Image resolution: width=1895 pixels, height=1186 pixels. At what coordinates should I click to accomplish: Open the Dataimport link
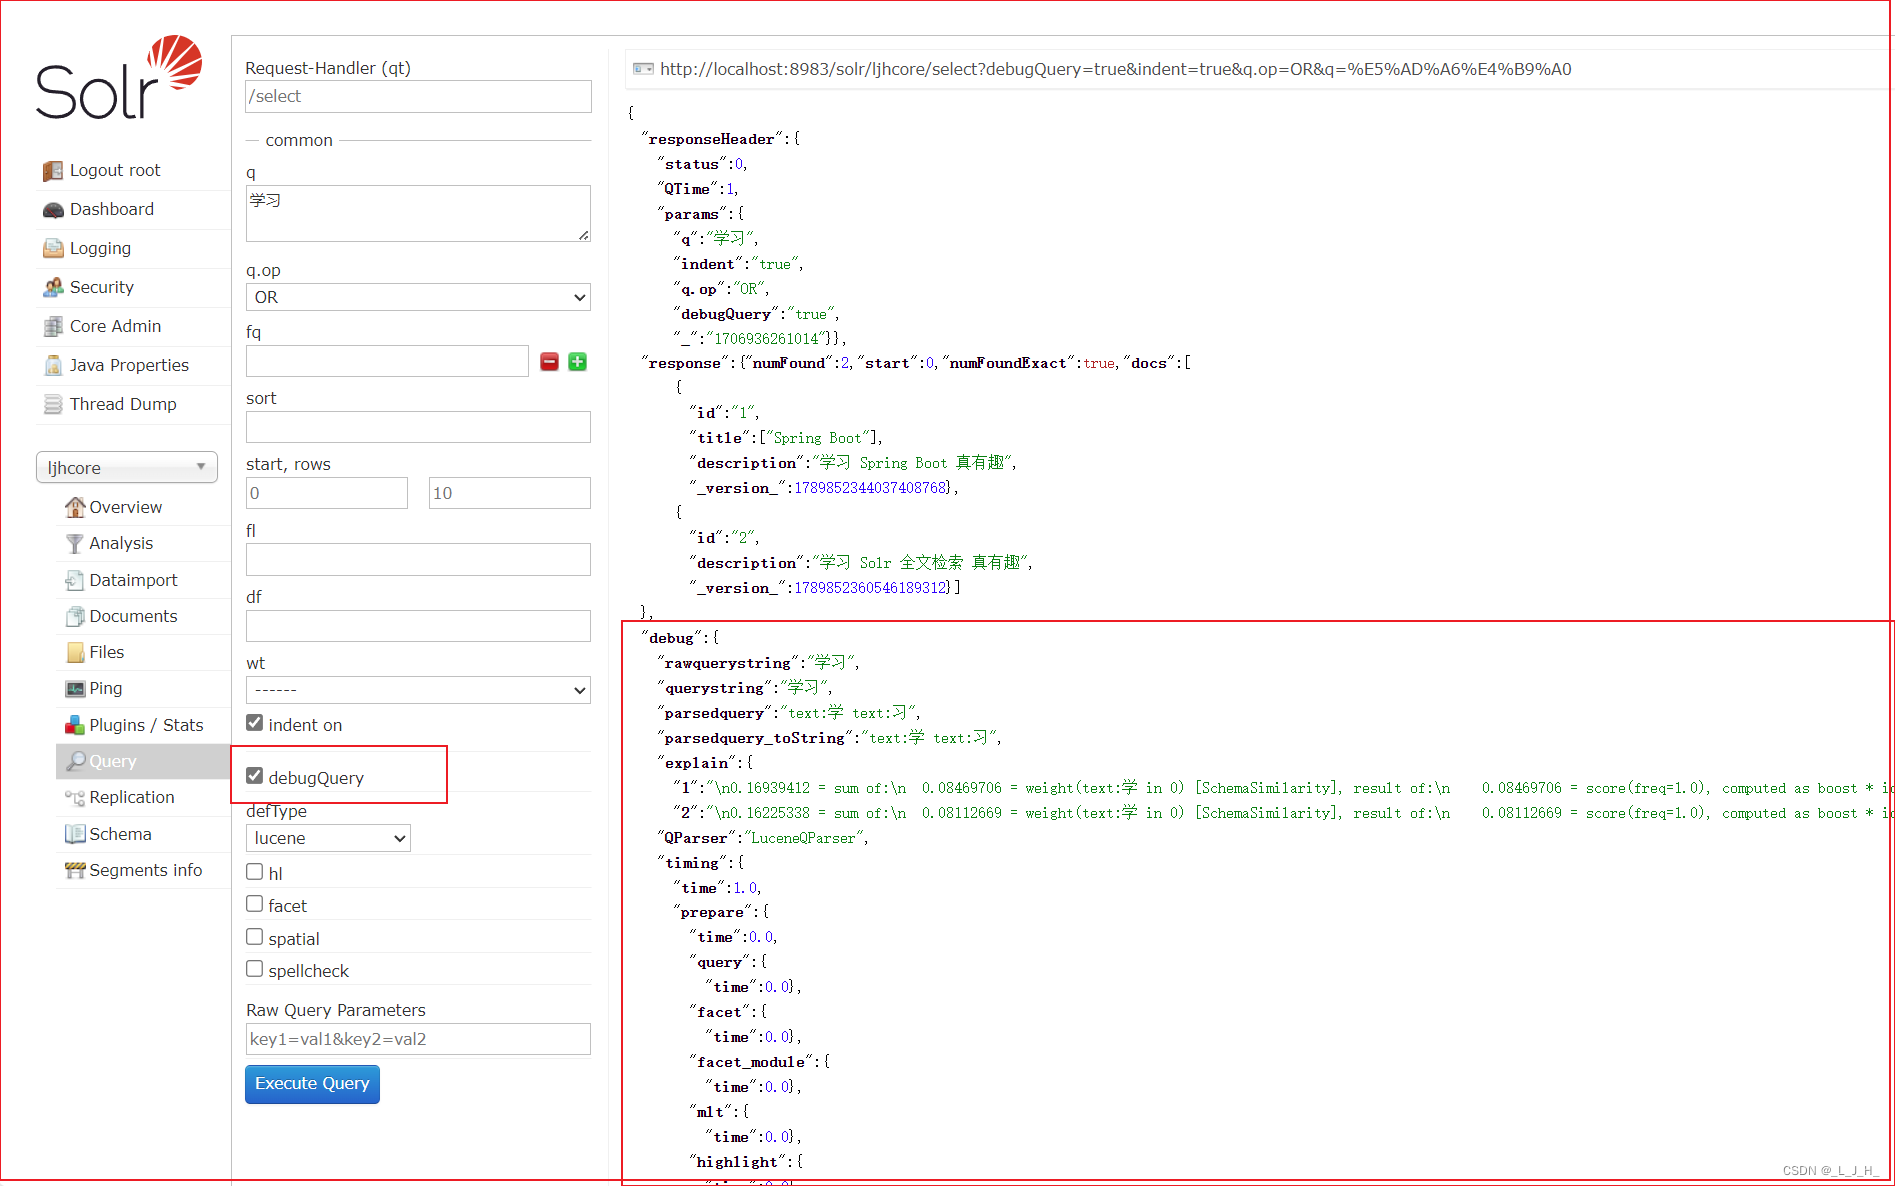[133, 581]
